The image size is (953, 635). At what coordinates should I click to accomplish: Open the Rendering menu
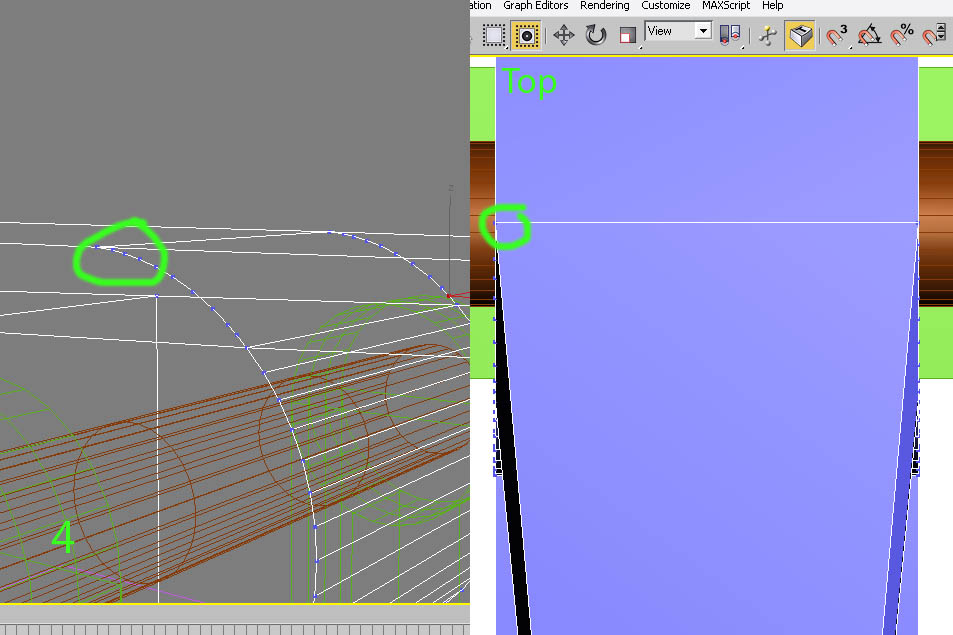(x=605, y=5)
